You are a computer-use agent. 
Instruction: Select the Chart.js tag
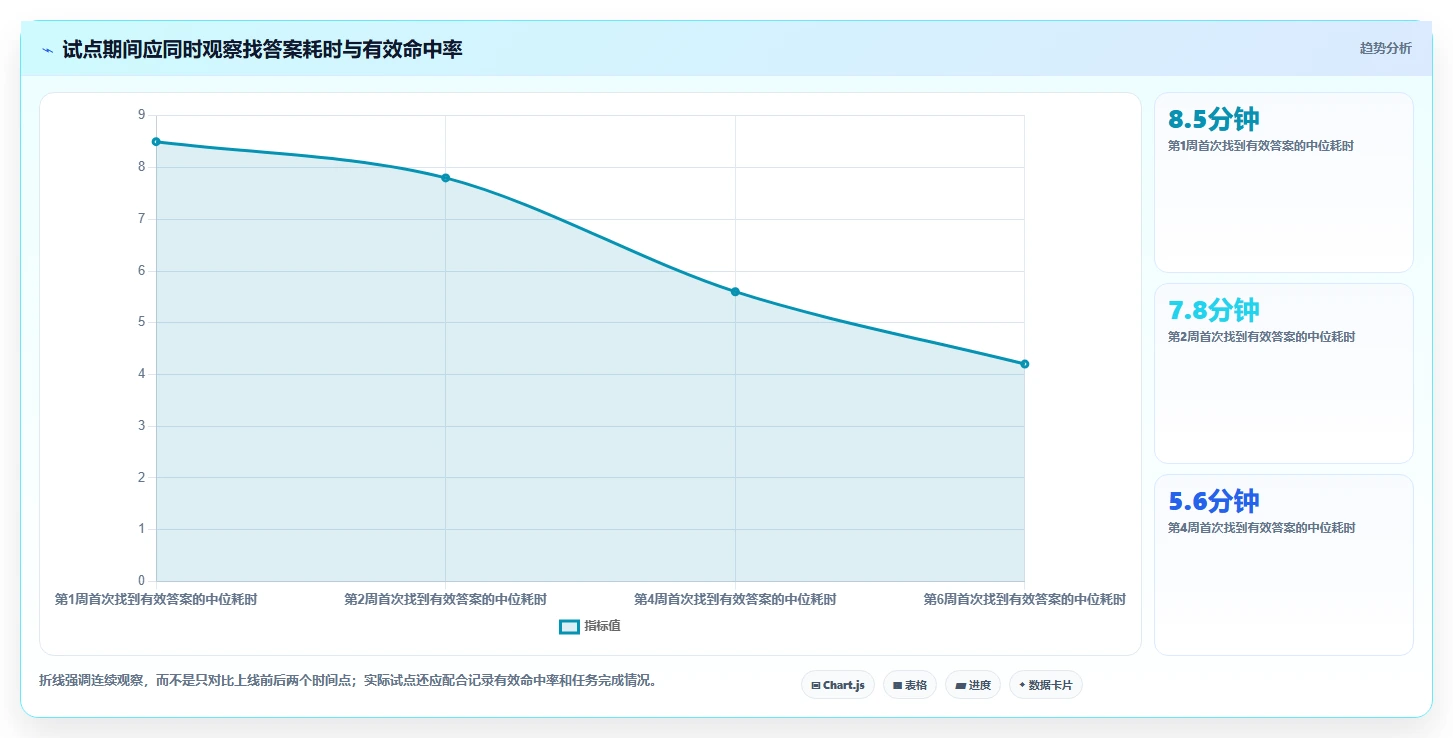click(837, 685)
